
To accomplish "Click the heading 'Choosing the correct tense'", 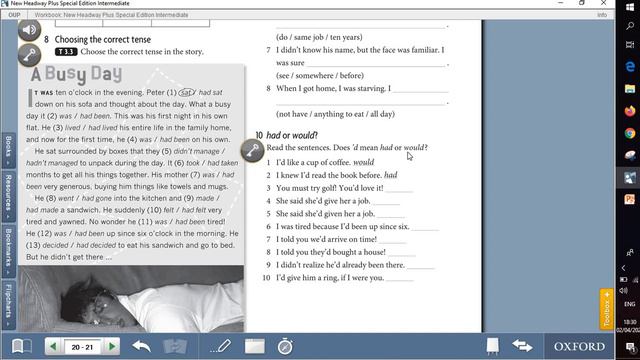I will [x=103, y=40].
